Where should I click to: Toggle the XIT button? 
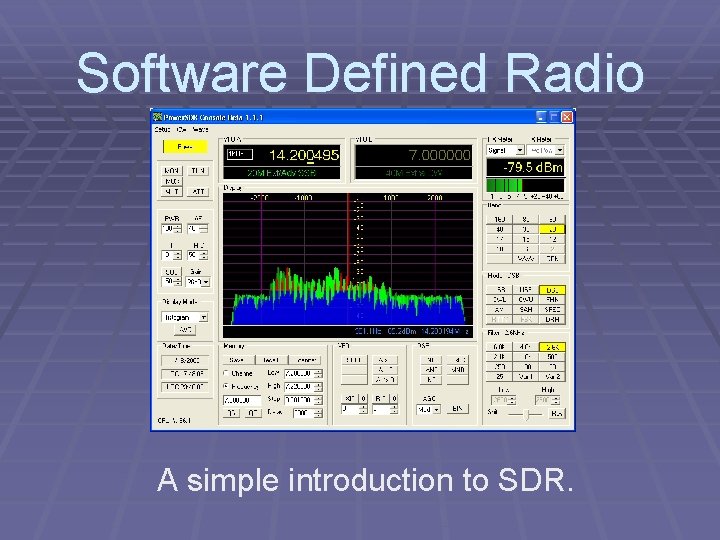coord(350,399)
